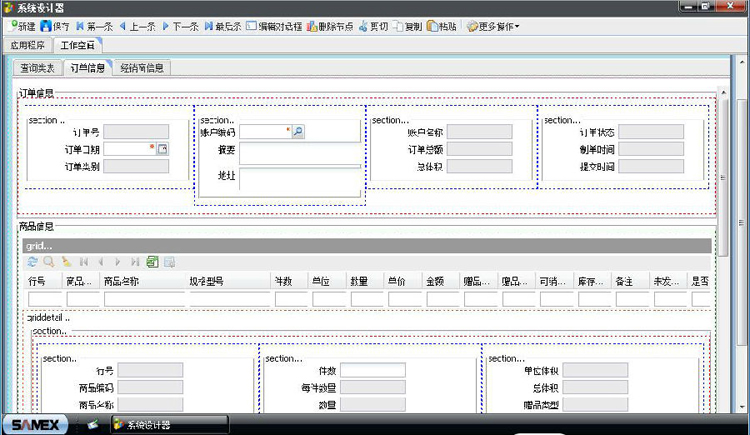Click the 每件数量 field in detail section
This screenshot has width=750, height=435.
373,387
